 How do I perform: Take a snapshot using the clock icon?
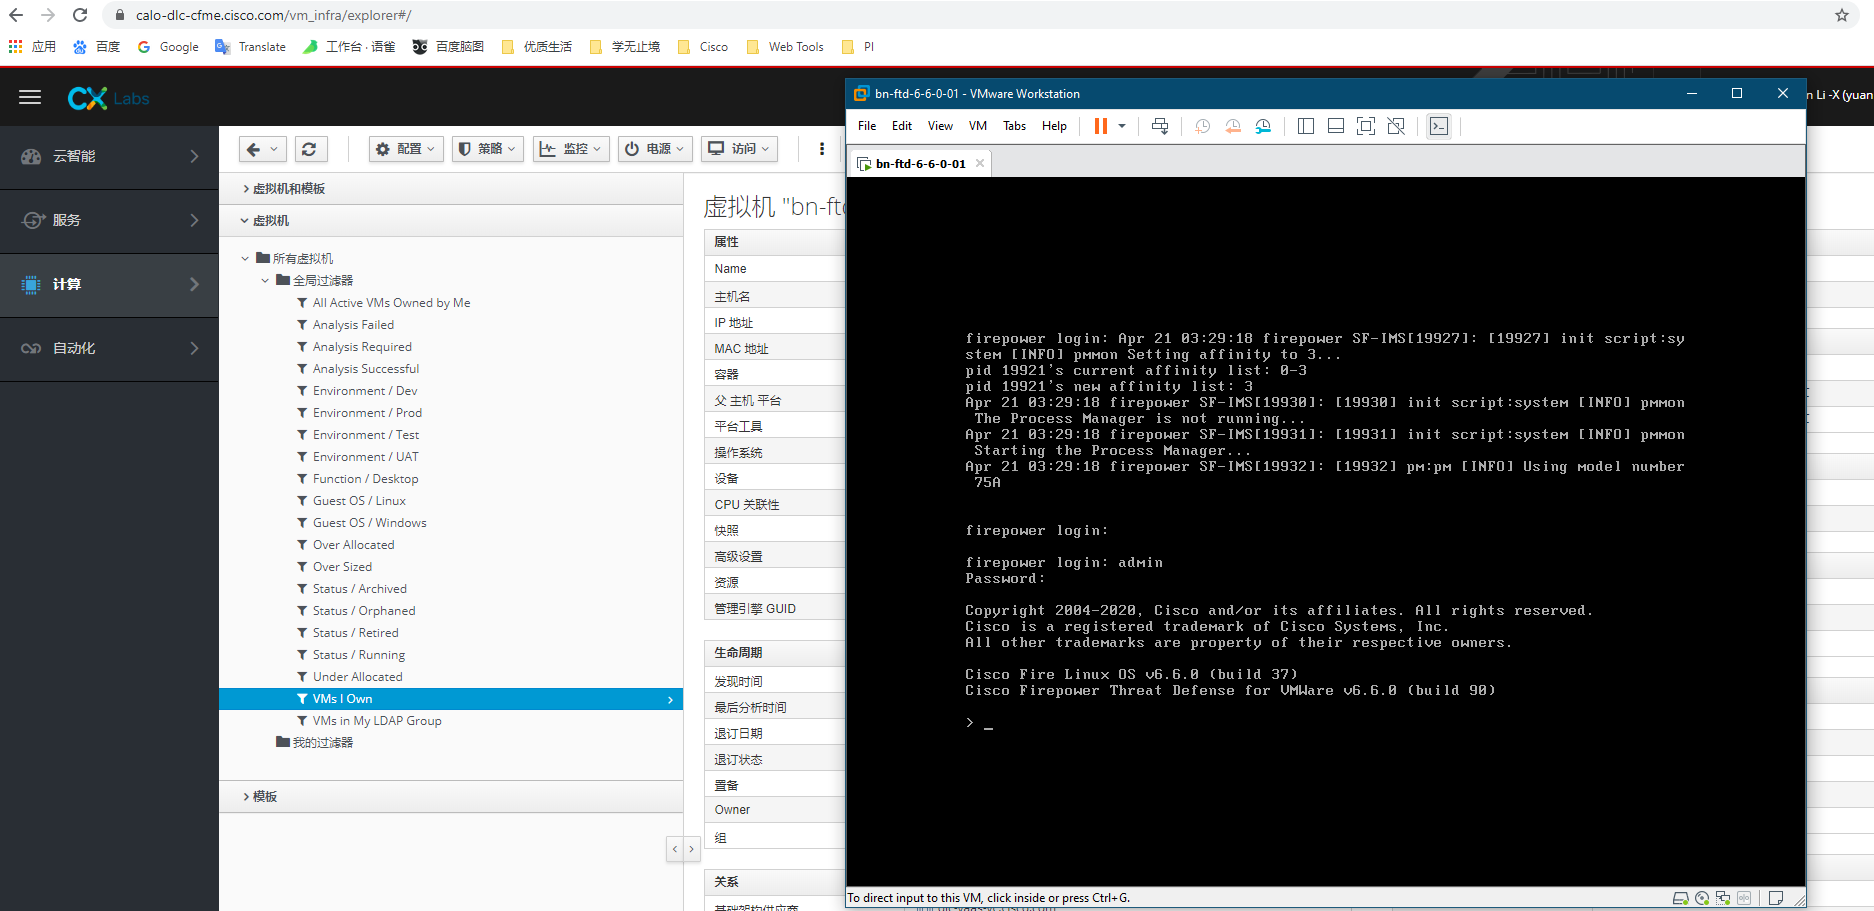click(1203, 126)
